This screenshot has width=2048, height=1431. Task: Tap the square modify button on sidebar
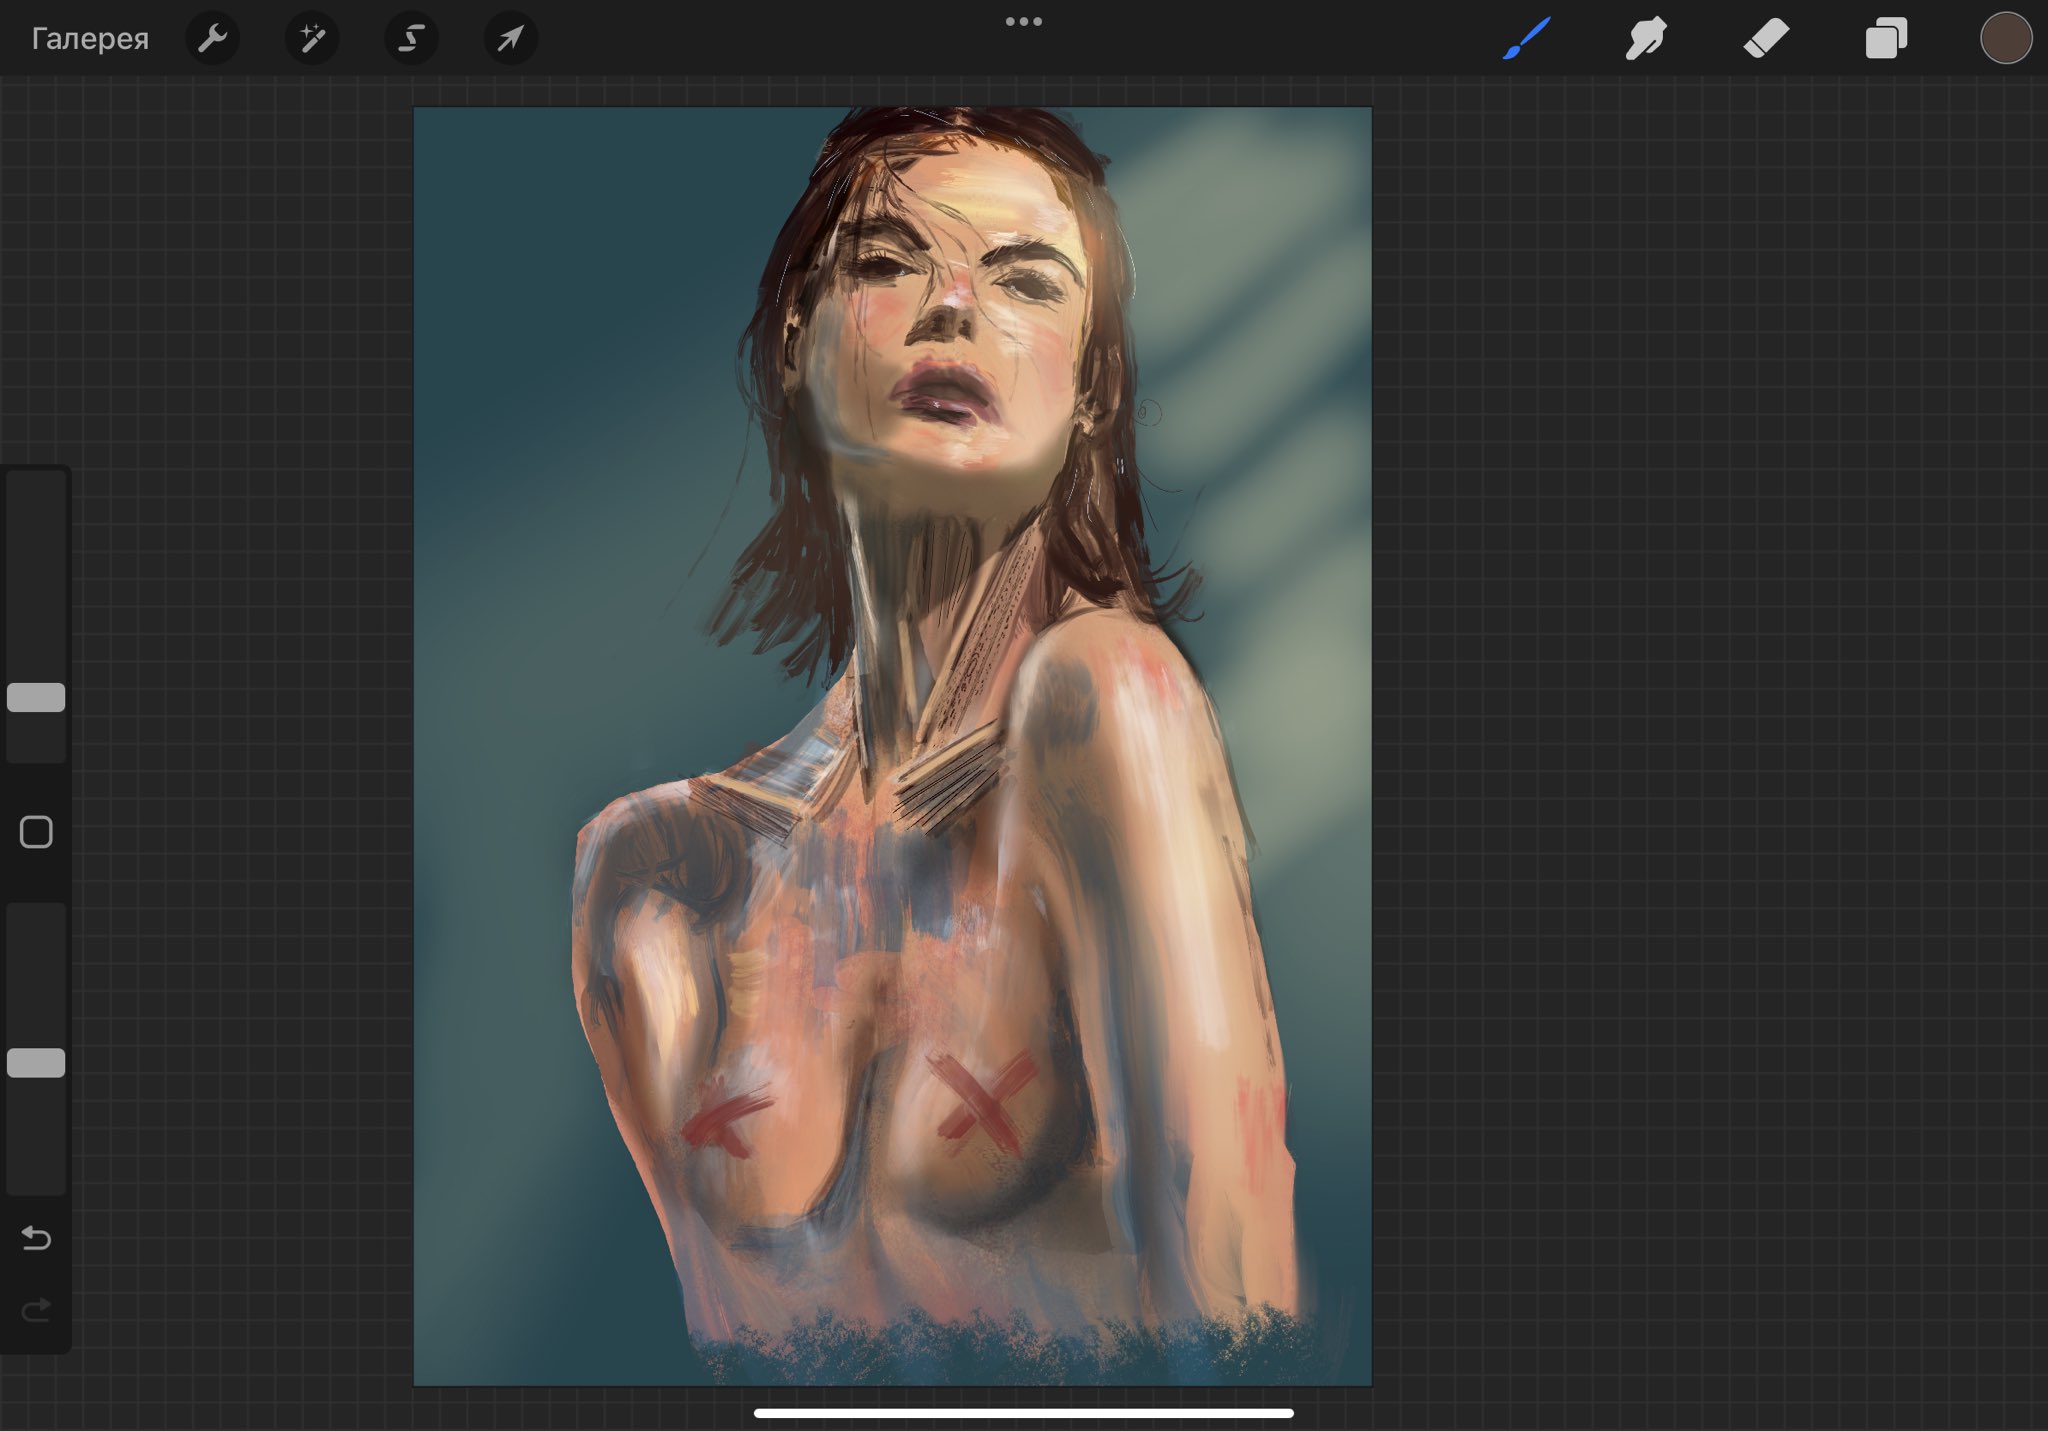(36, 832)
